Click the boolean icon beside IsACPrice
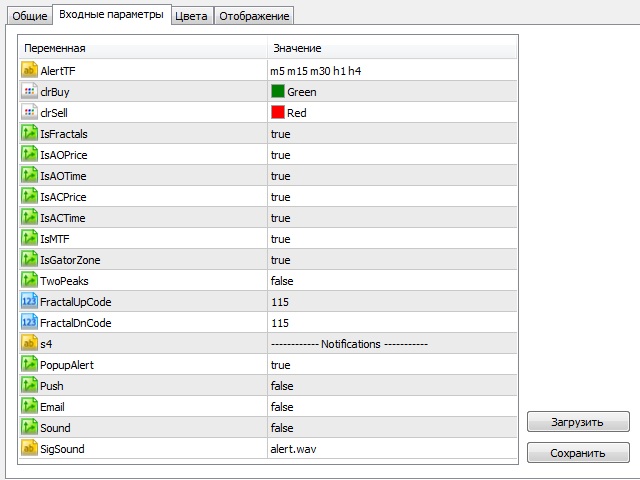The height and width of the screenshot is (480, 640). tap(29, 196)
